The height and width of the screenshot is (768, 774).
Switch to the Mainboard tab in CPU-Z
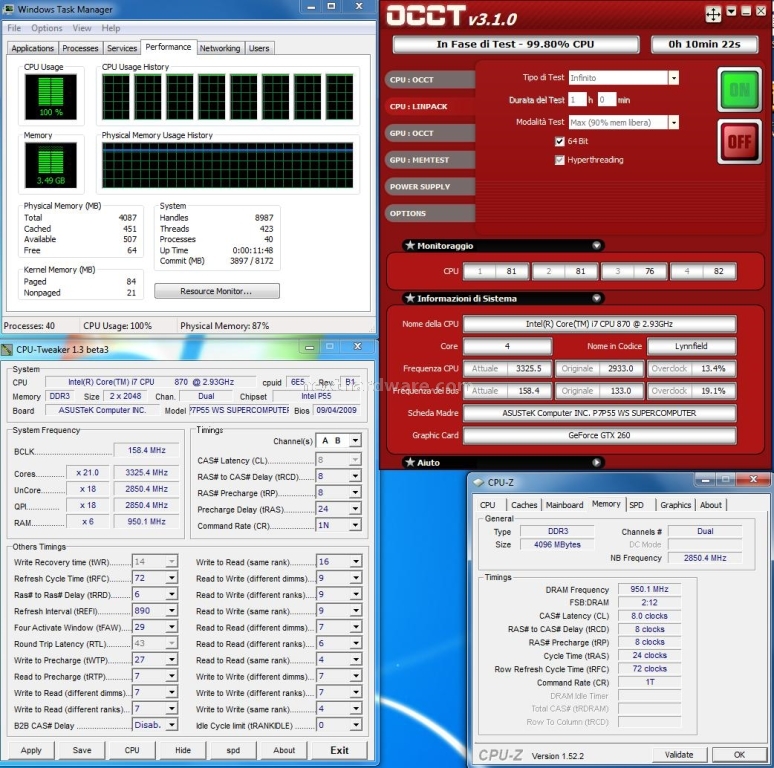[564, 505]
